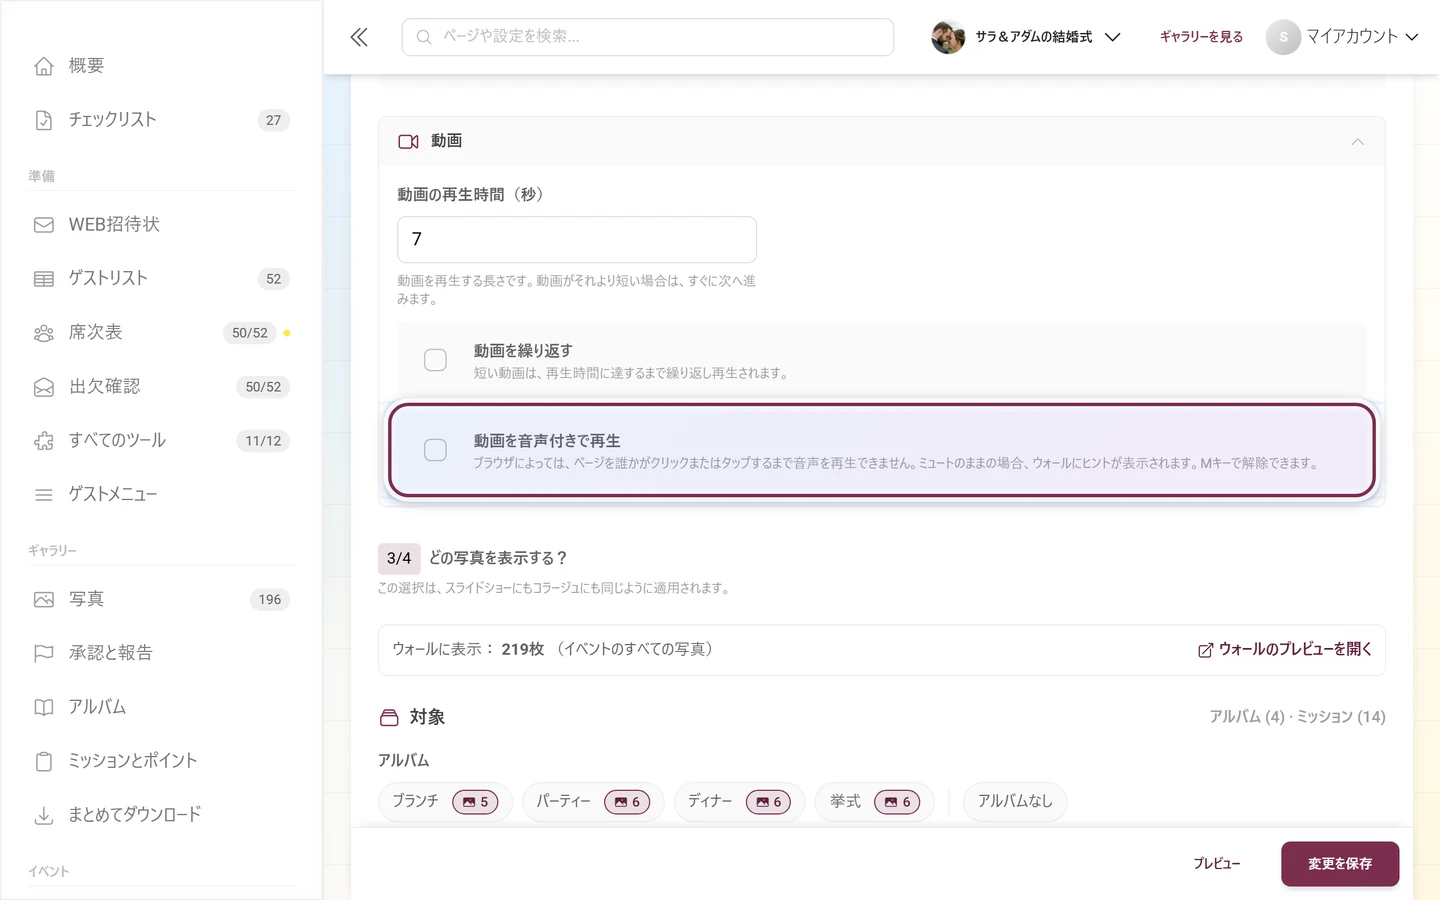The width and height of the screenshot is (1440, 900).
Task: Click the すべてのツール puzzle icon
Action: 44,441
